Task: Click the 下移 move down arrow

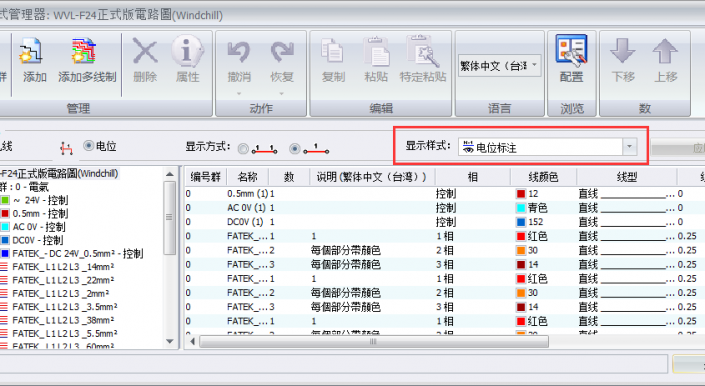Action: pos(623,50)
